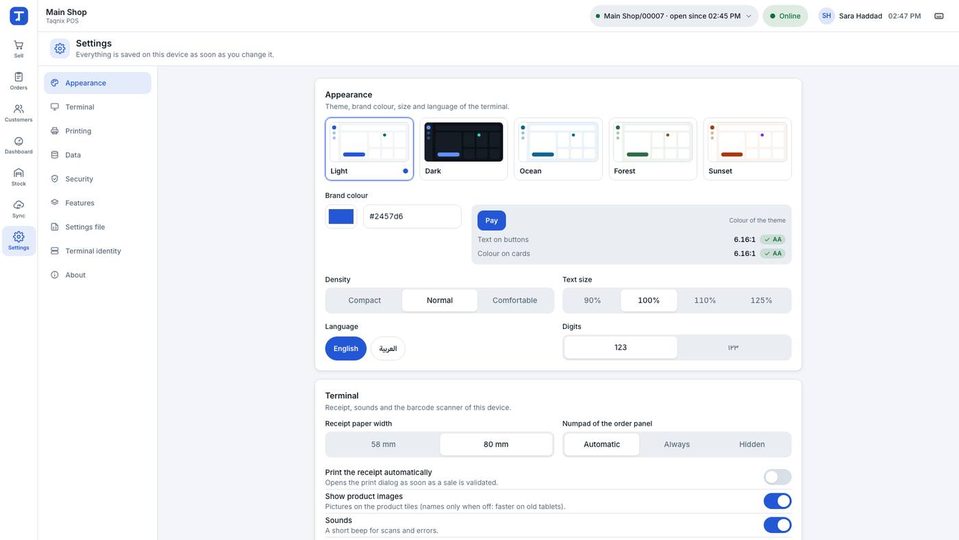Click the Settings header gear icon
Screen dimensions: 959x540
60,48
